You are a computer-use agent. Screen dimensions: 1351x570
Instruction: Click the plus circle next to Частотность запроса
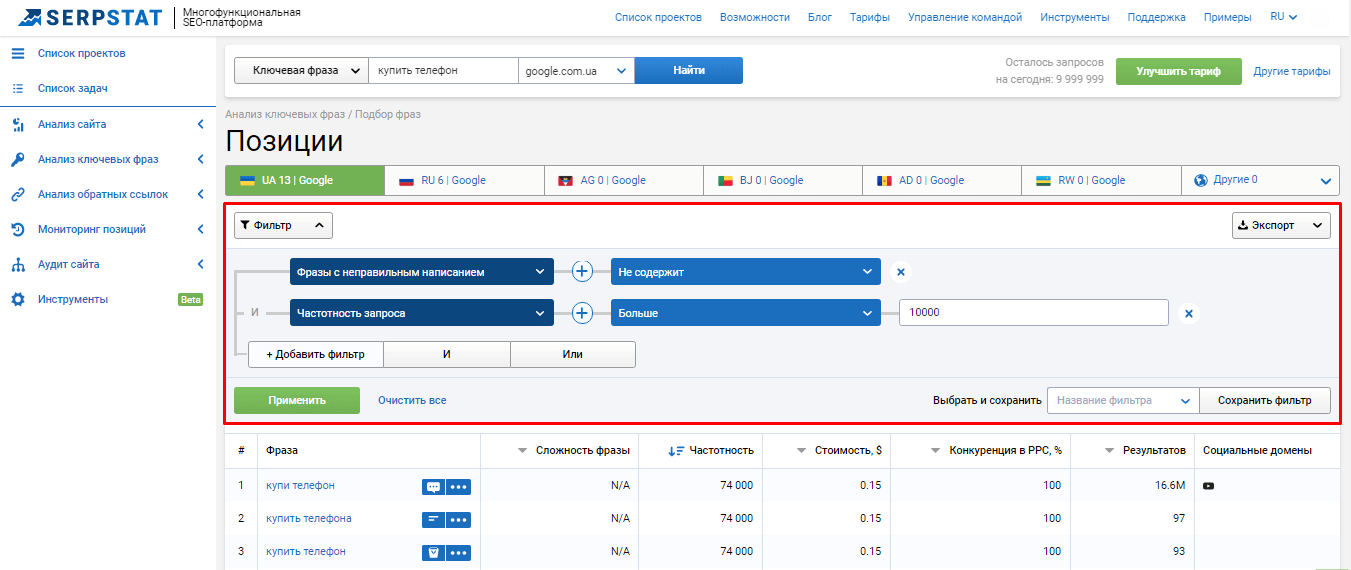coord(583,313)
